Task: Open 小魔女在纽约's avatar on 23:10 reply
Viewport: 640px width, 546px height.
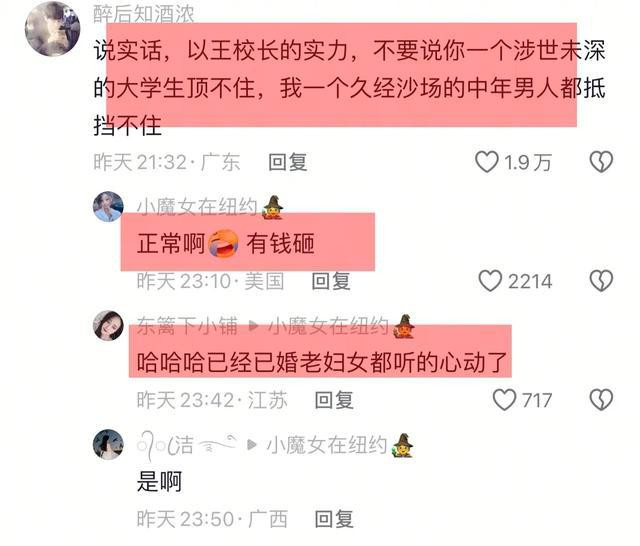Action: [108, 206]
